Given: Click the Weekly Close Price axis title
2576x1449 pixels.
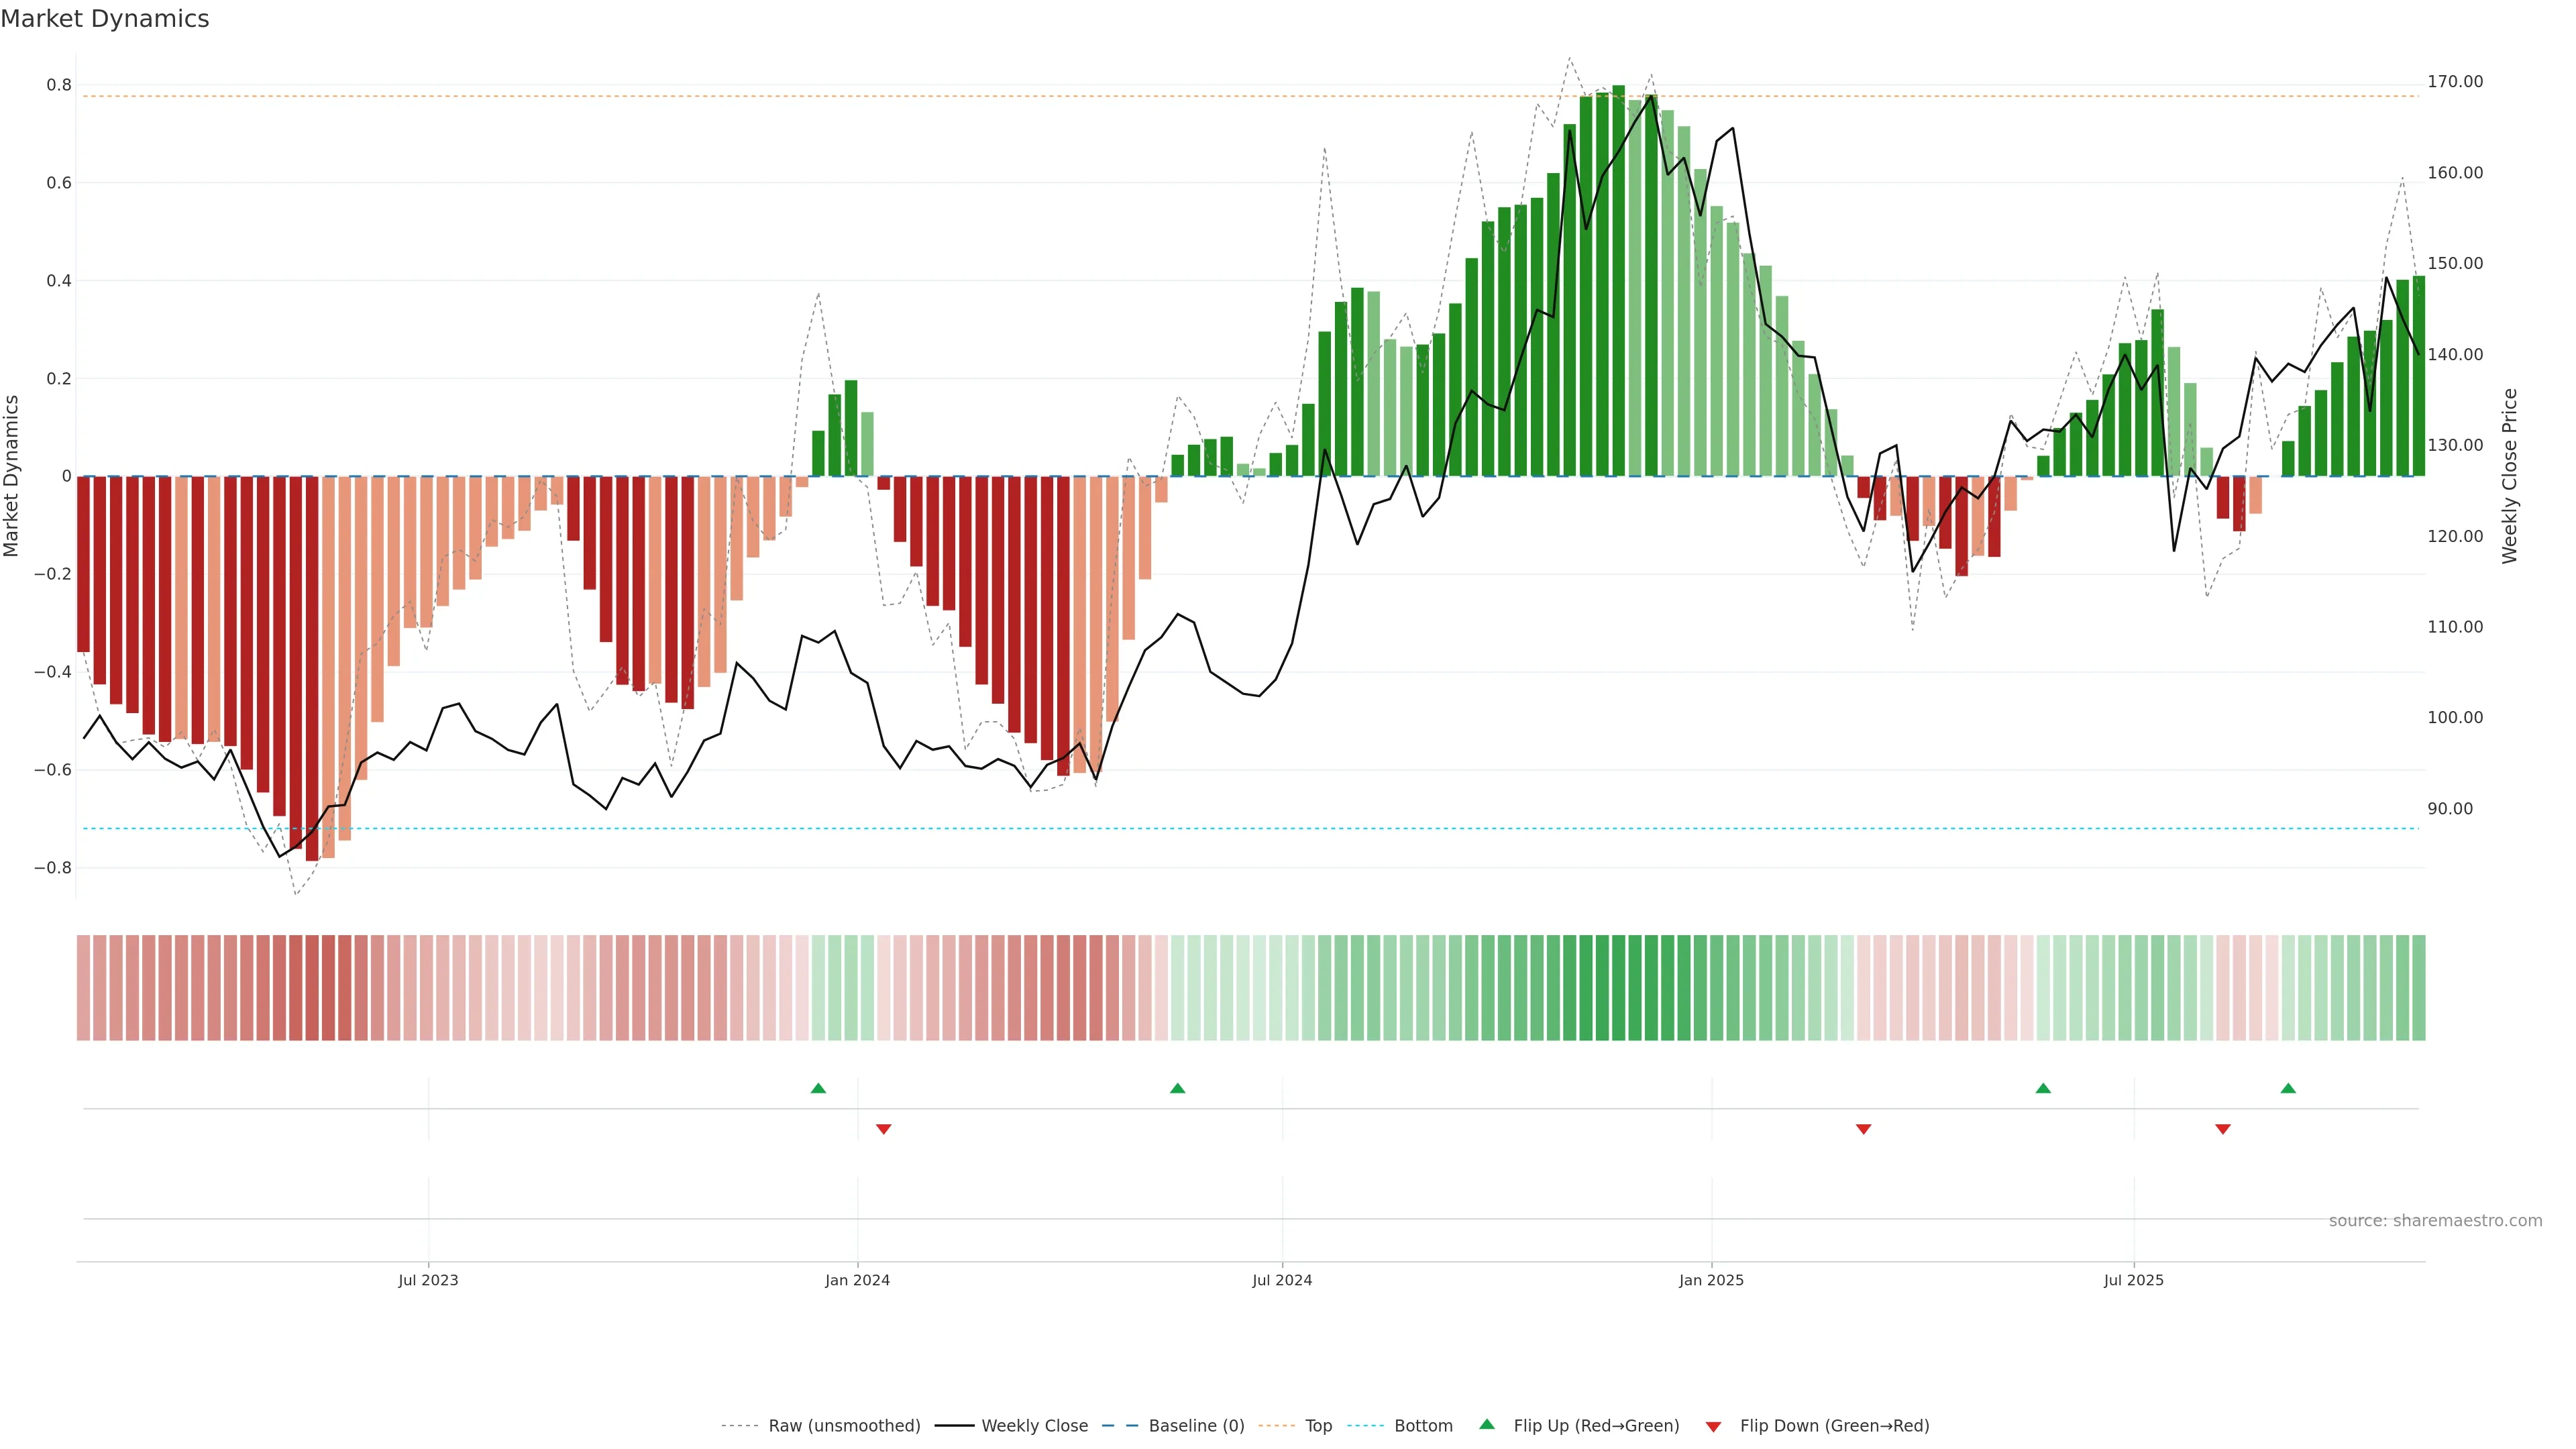Looking at the screenshot, I should (x=2509, y=476).
